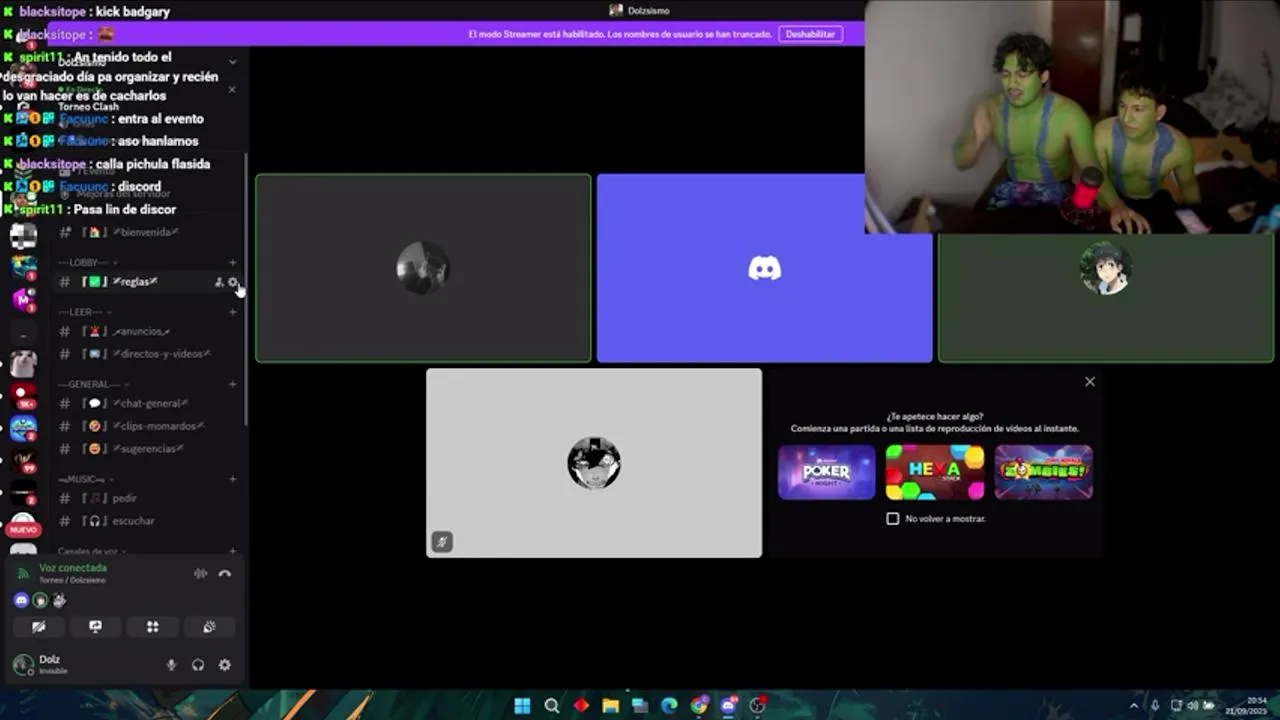
Task: Open the pedir music channel
Action: [x=146, y=498]
